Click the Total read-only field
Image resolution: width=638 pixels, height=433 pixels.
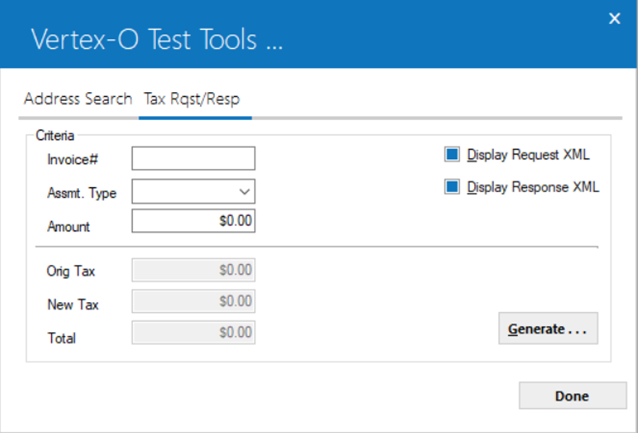pyautogui.click(x=193, y=332)
